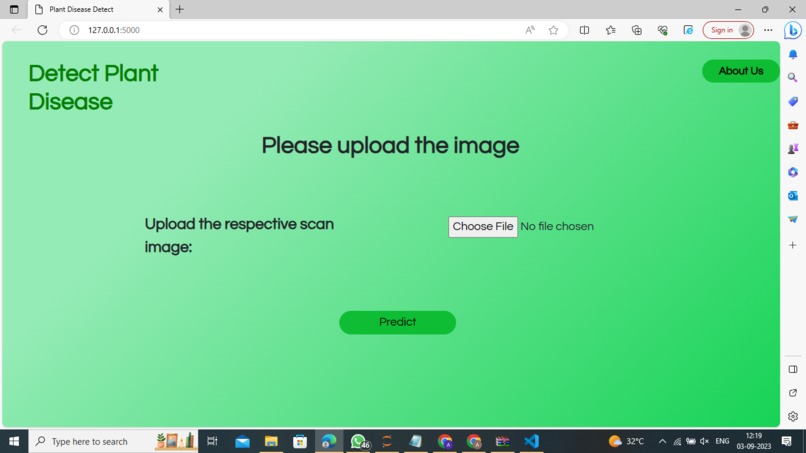Open sidebar settings gear icon
806x453 pixels.
(793, 416)
